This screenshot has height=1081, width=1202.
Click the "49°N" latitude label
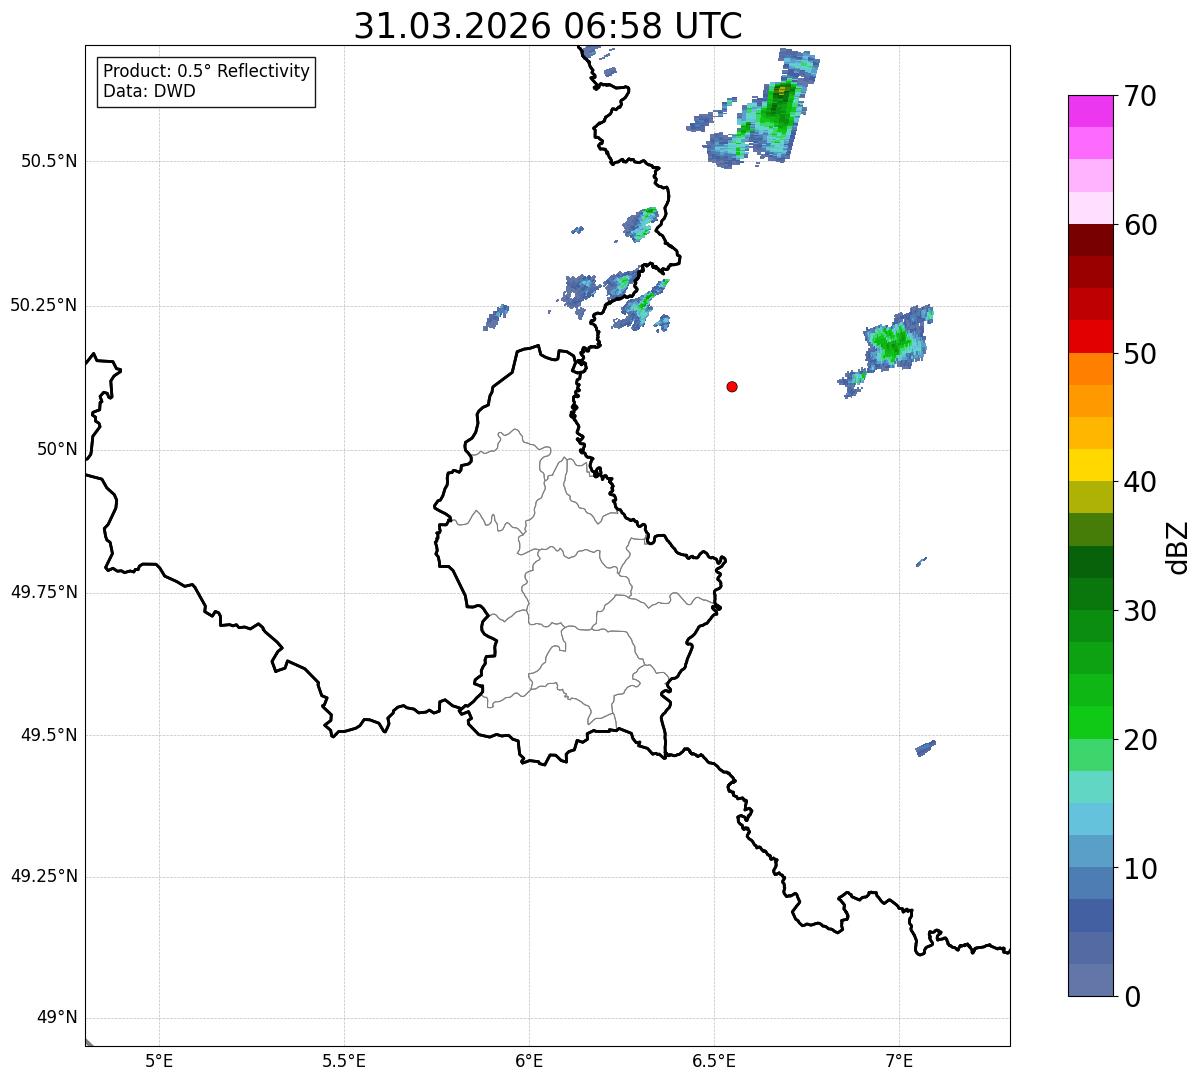(x=58, y=1018)
